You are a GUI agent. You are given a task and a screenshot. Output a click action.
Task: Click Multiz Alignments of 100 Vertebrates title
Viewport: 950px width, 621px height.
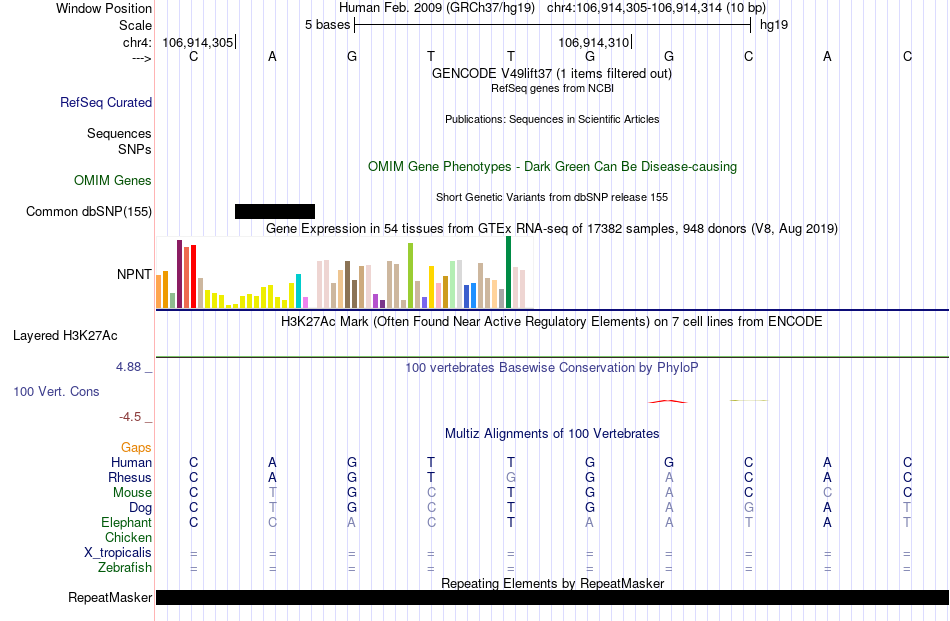tap(552, 434)
